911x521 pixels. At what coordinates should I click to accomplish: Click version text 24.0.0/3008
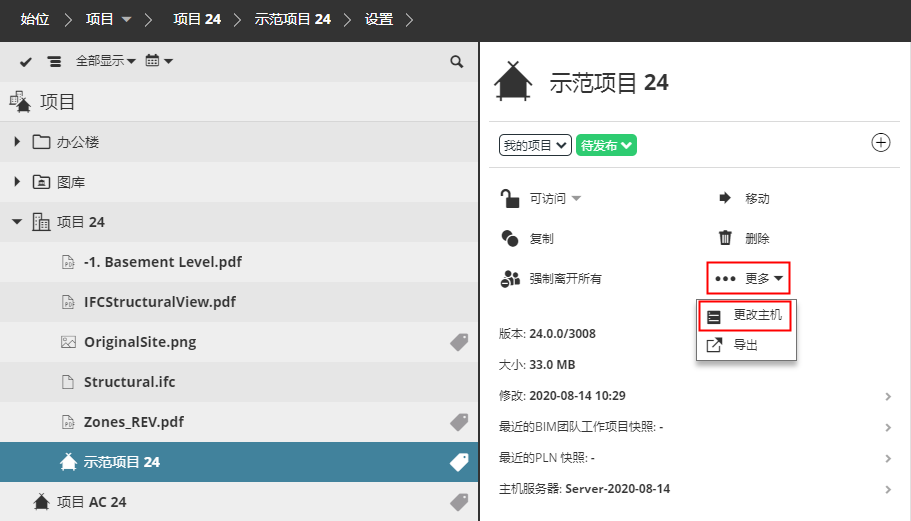tap(562, 334)
